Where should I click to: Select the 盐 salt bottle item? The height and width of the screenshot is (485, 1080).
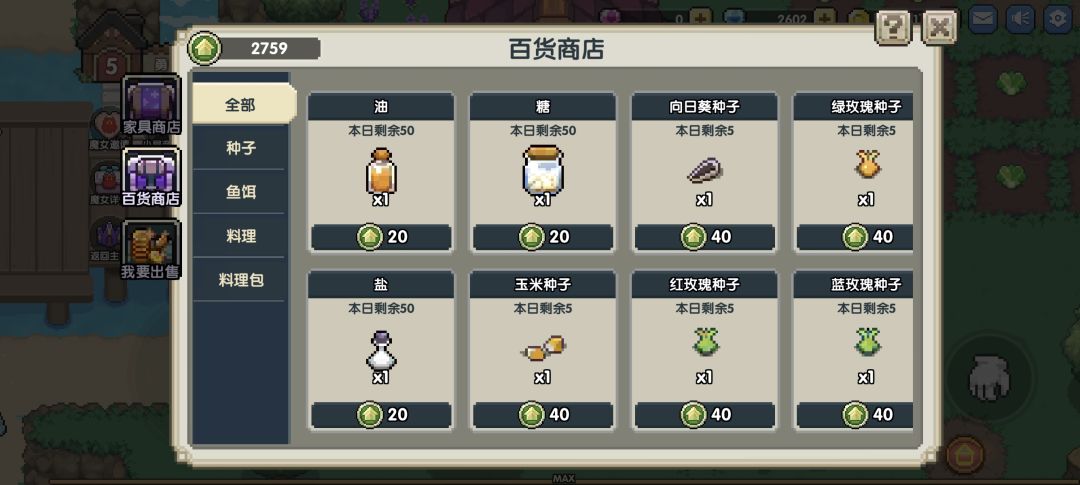pyautogui.click(x=381, y=351)
